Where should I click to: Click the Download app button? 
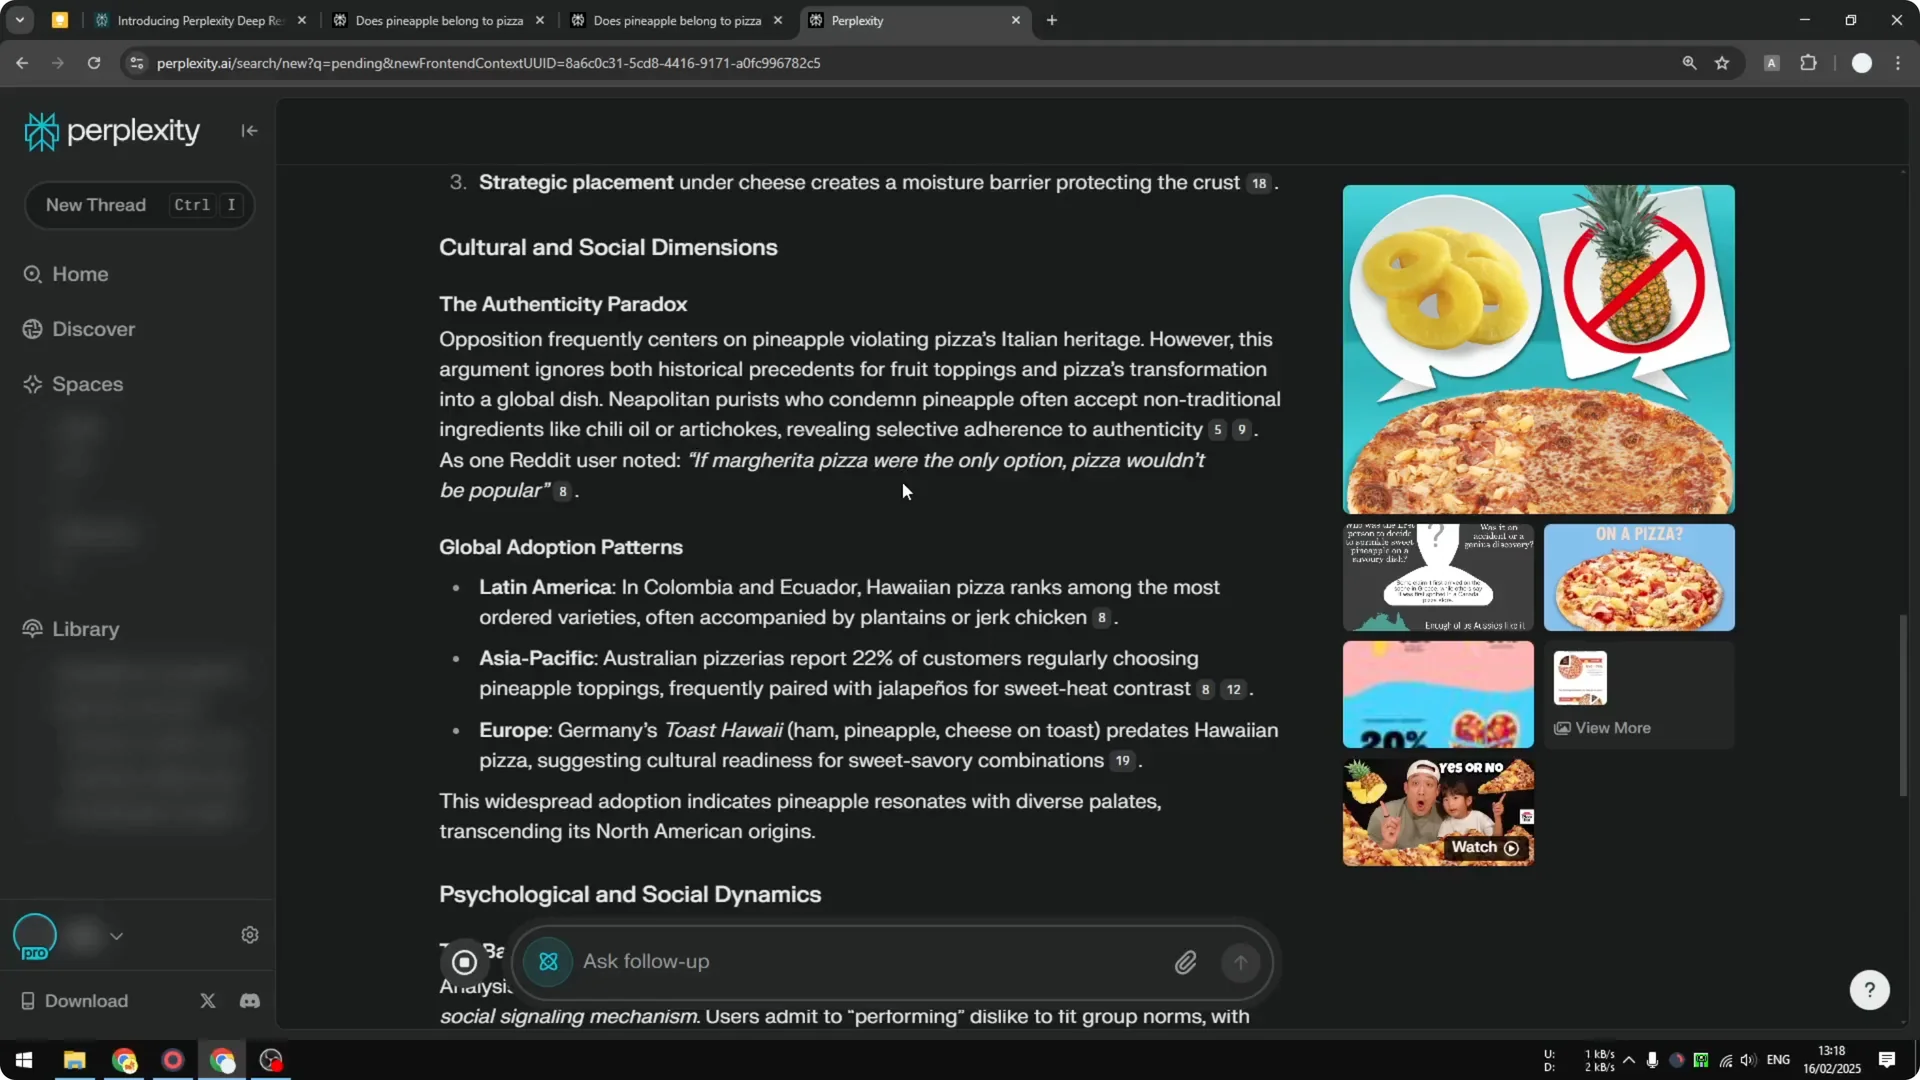click(85, 1001)
